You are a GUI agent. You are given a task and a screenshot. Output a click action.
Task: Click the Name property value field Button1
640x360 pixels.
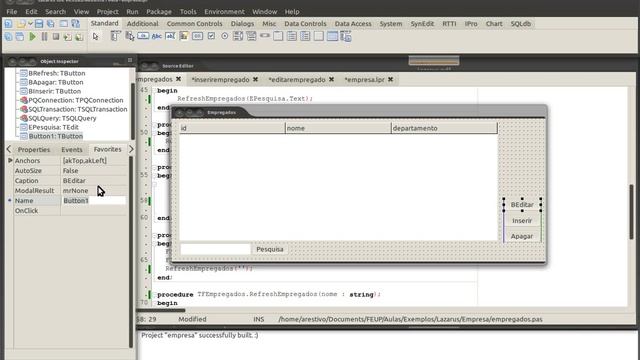94,200
